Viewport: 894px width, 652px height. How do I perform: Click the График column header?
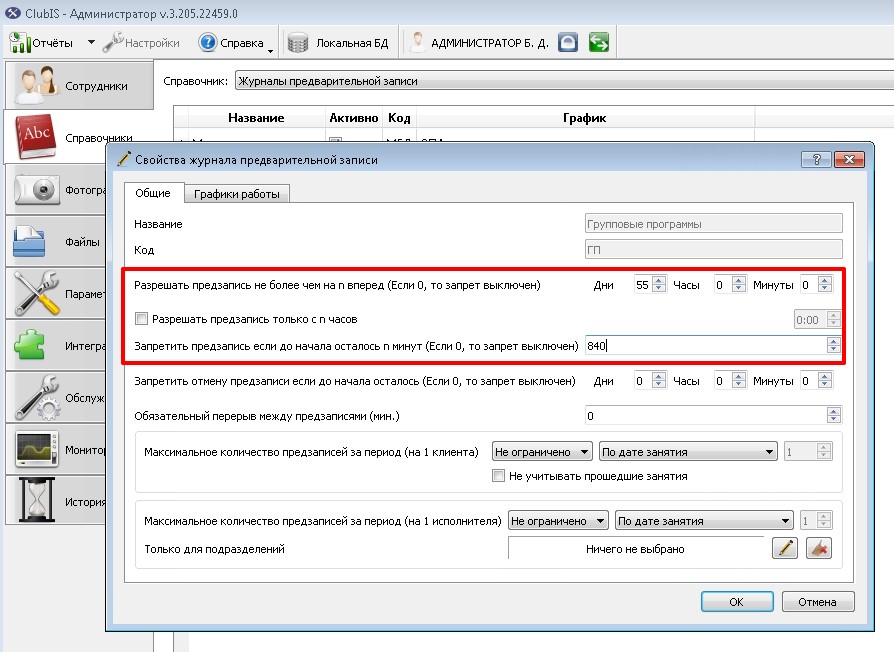click(586, 118)
